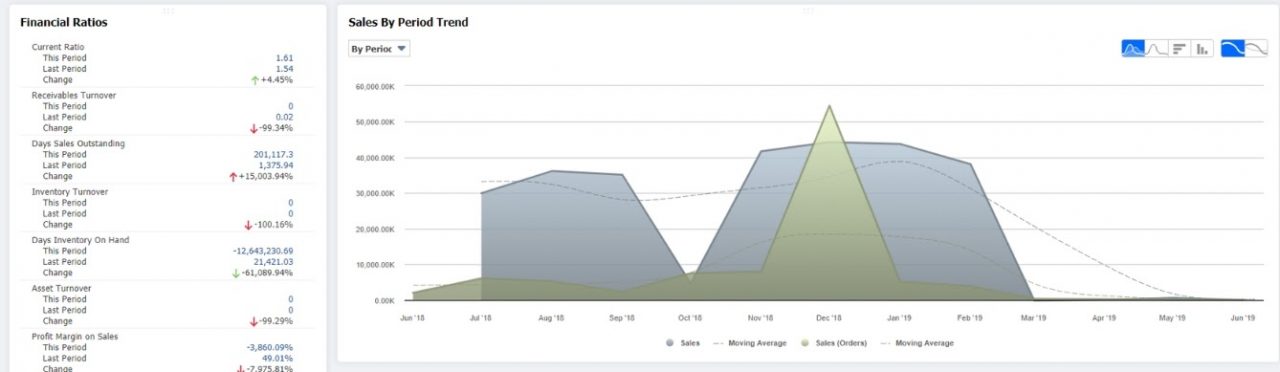
Task: Click the Sales legend color marker
Action: pos(669,343)
